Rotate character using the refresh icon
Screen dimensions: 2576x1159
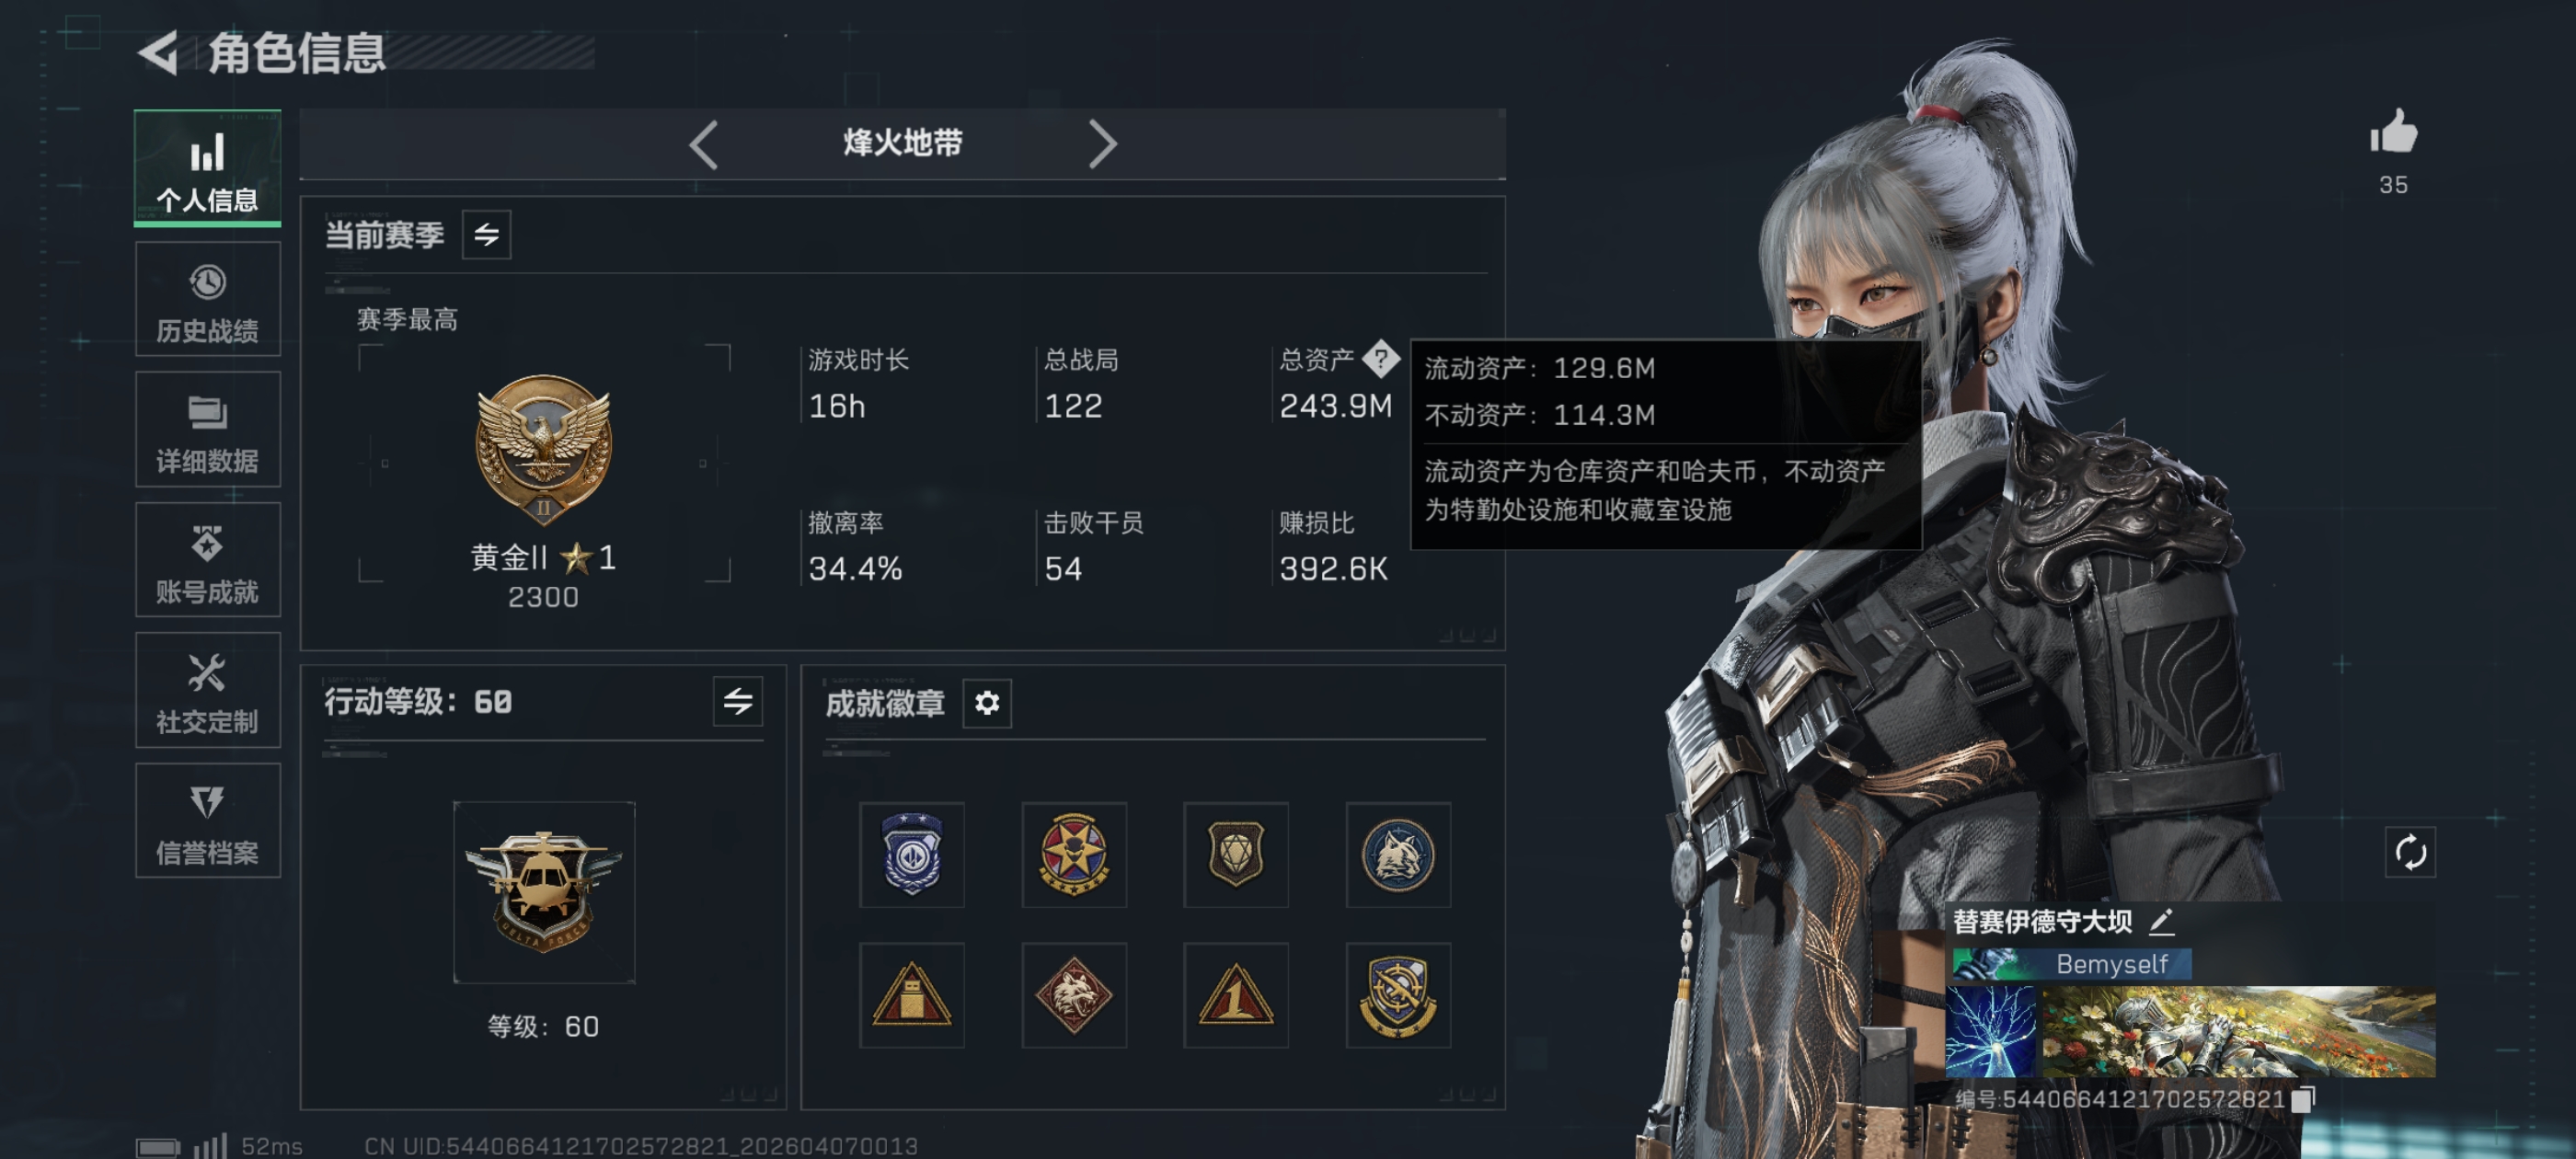(2410, 852)
